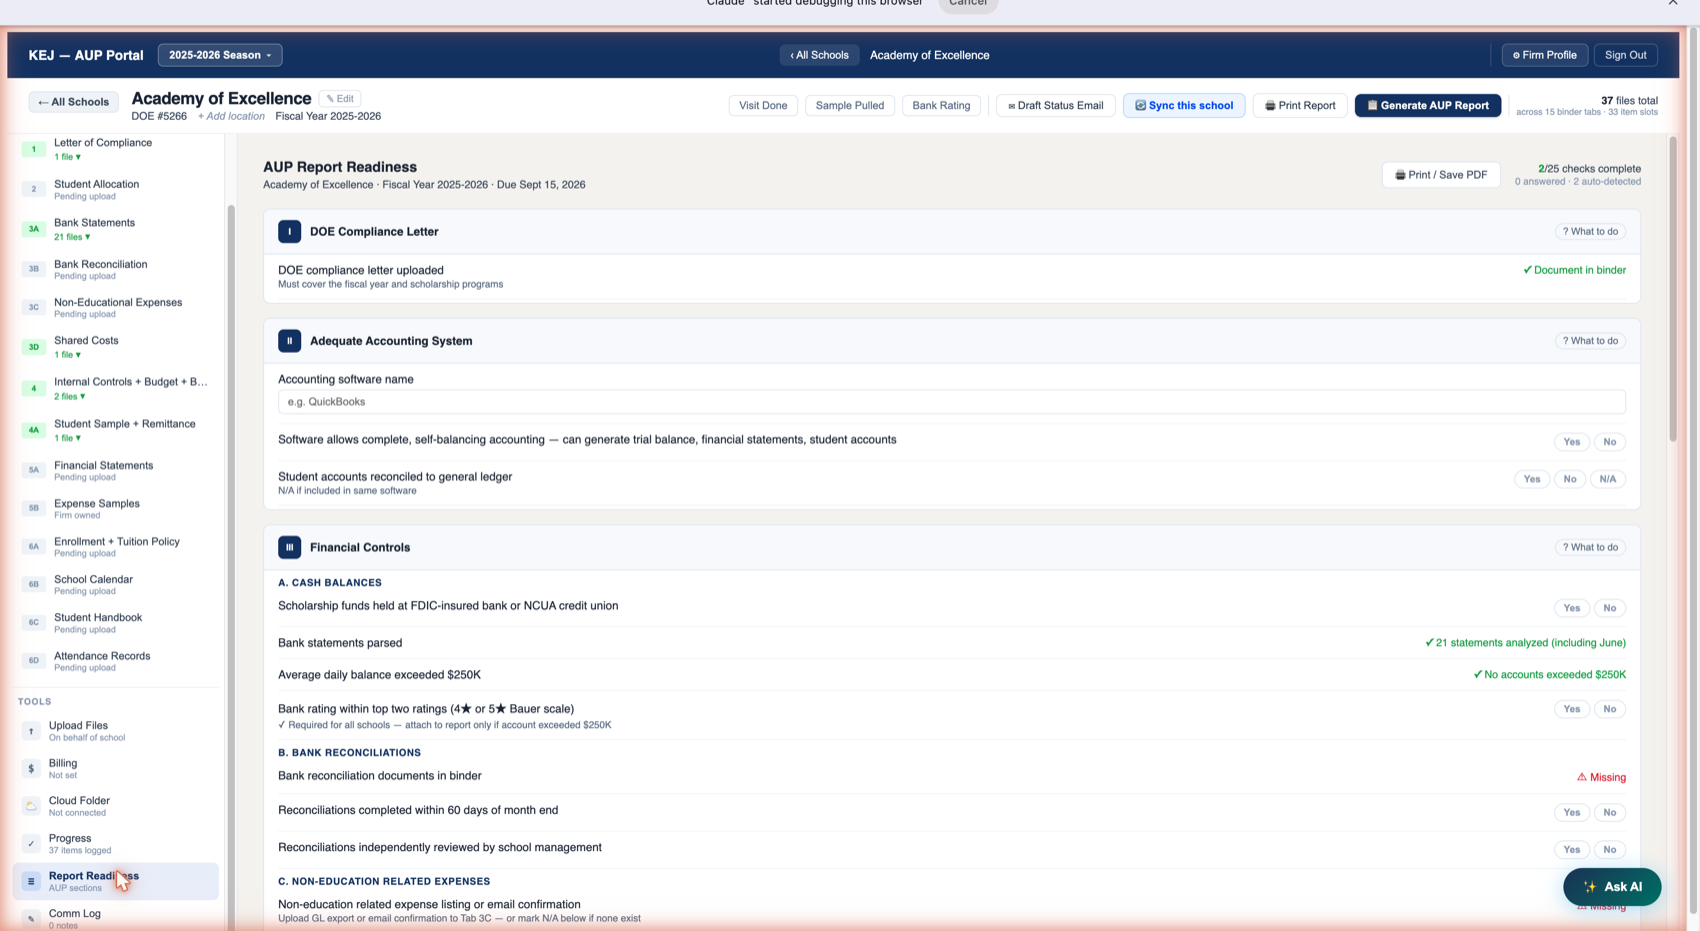Click the Print / Save PDF button

coord(1441,175)
